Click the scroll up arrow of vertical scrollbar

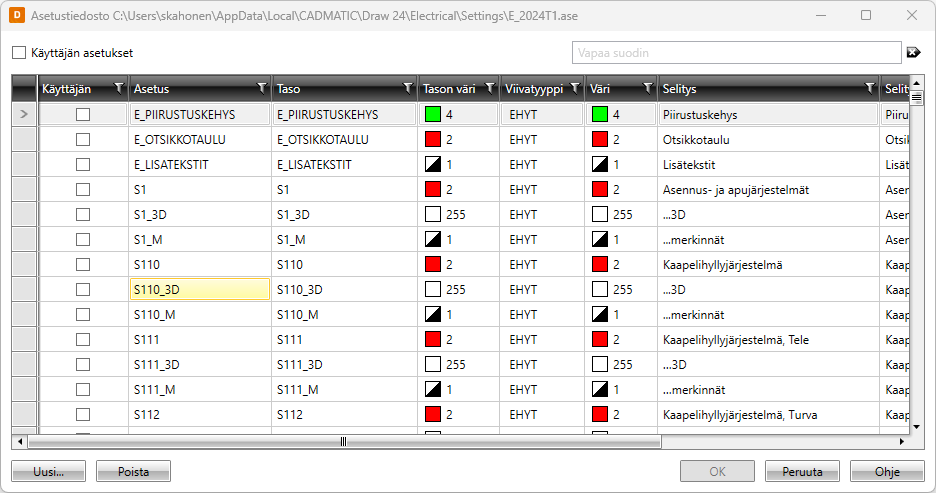[916, 82]
